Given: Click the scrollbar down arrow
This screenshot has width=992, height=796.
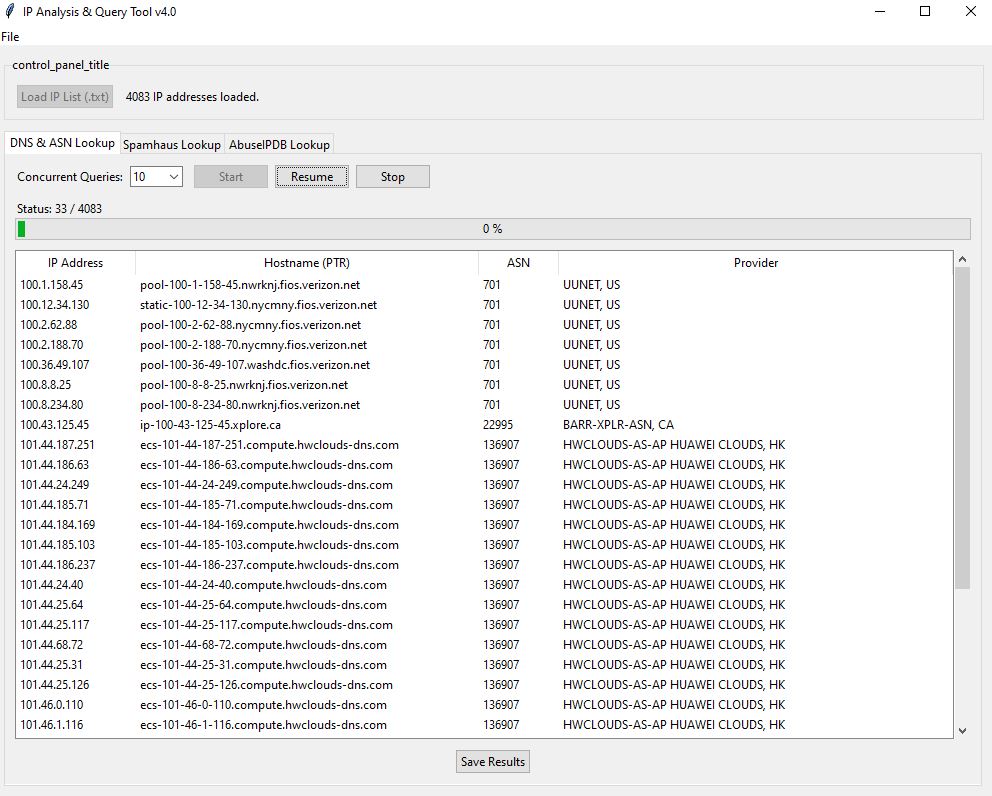Looking at the screenshot, I should coord(962,731).
